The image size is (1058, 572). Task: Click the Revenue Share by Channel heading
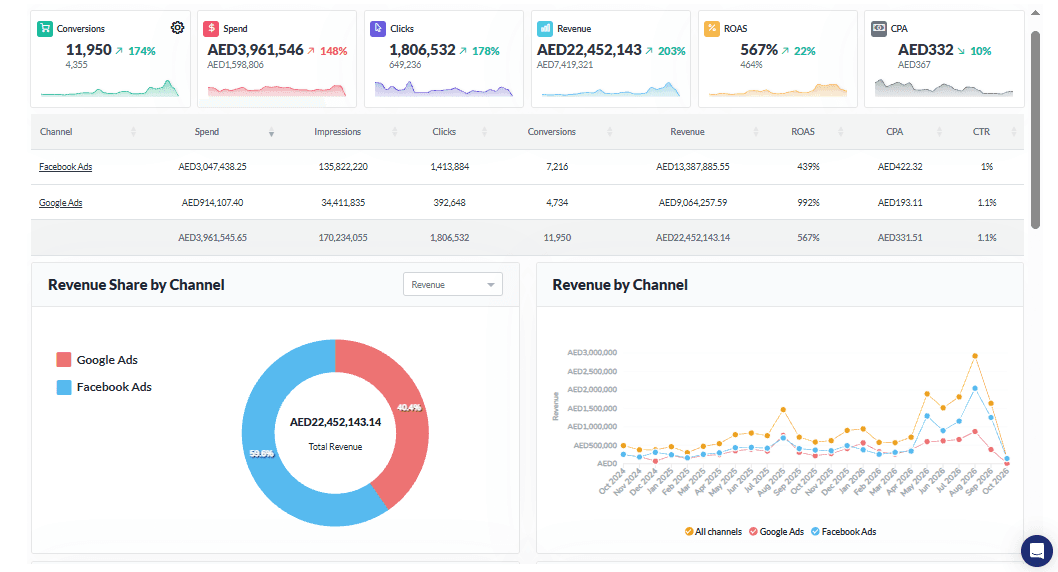pos(136,285)
